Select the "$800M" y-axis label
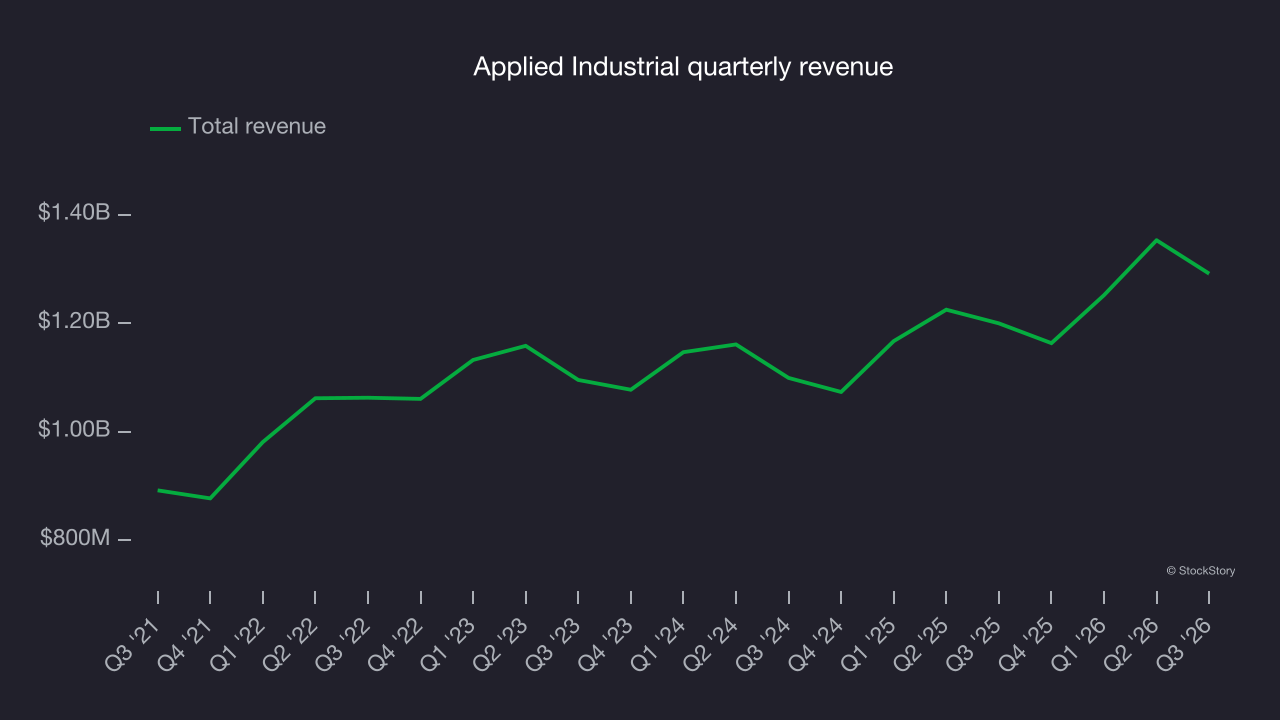The width and height of the screenshot is (1280, 720). [x=75, y=538]
